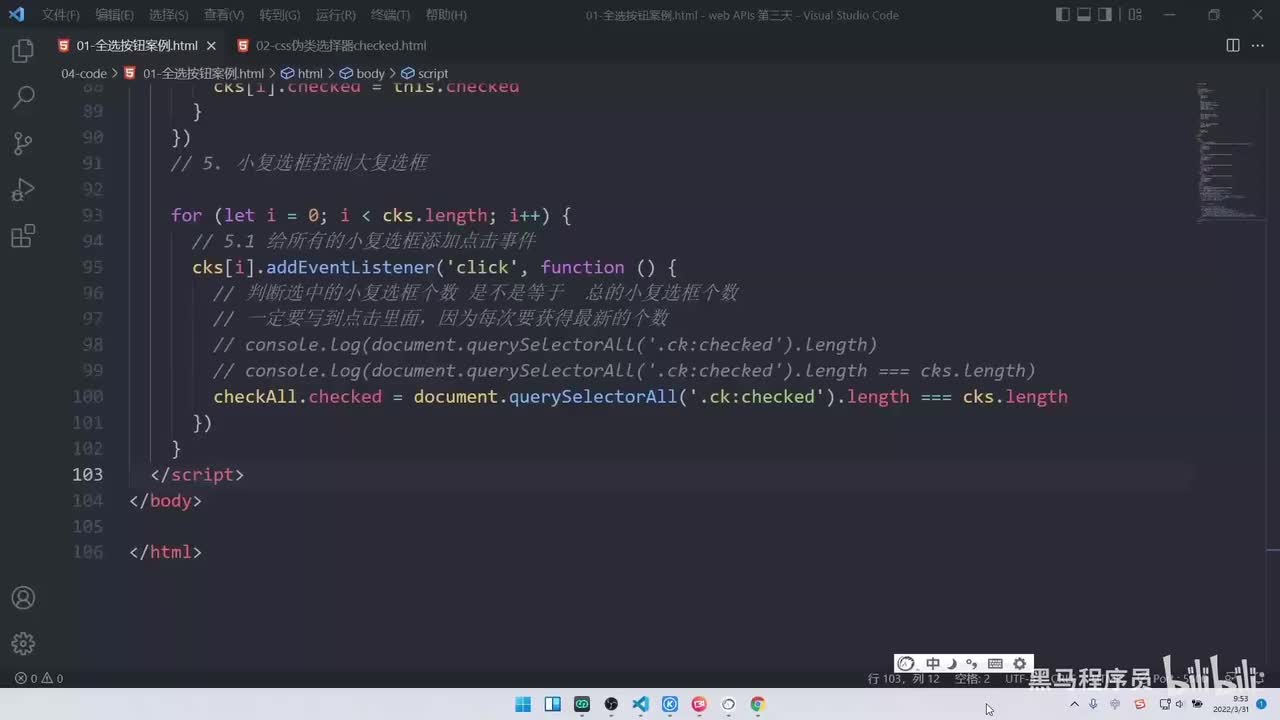Split the editor to the right

point(1233,45)
